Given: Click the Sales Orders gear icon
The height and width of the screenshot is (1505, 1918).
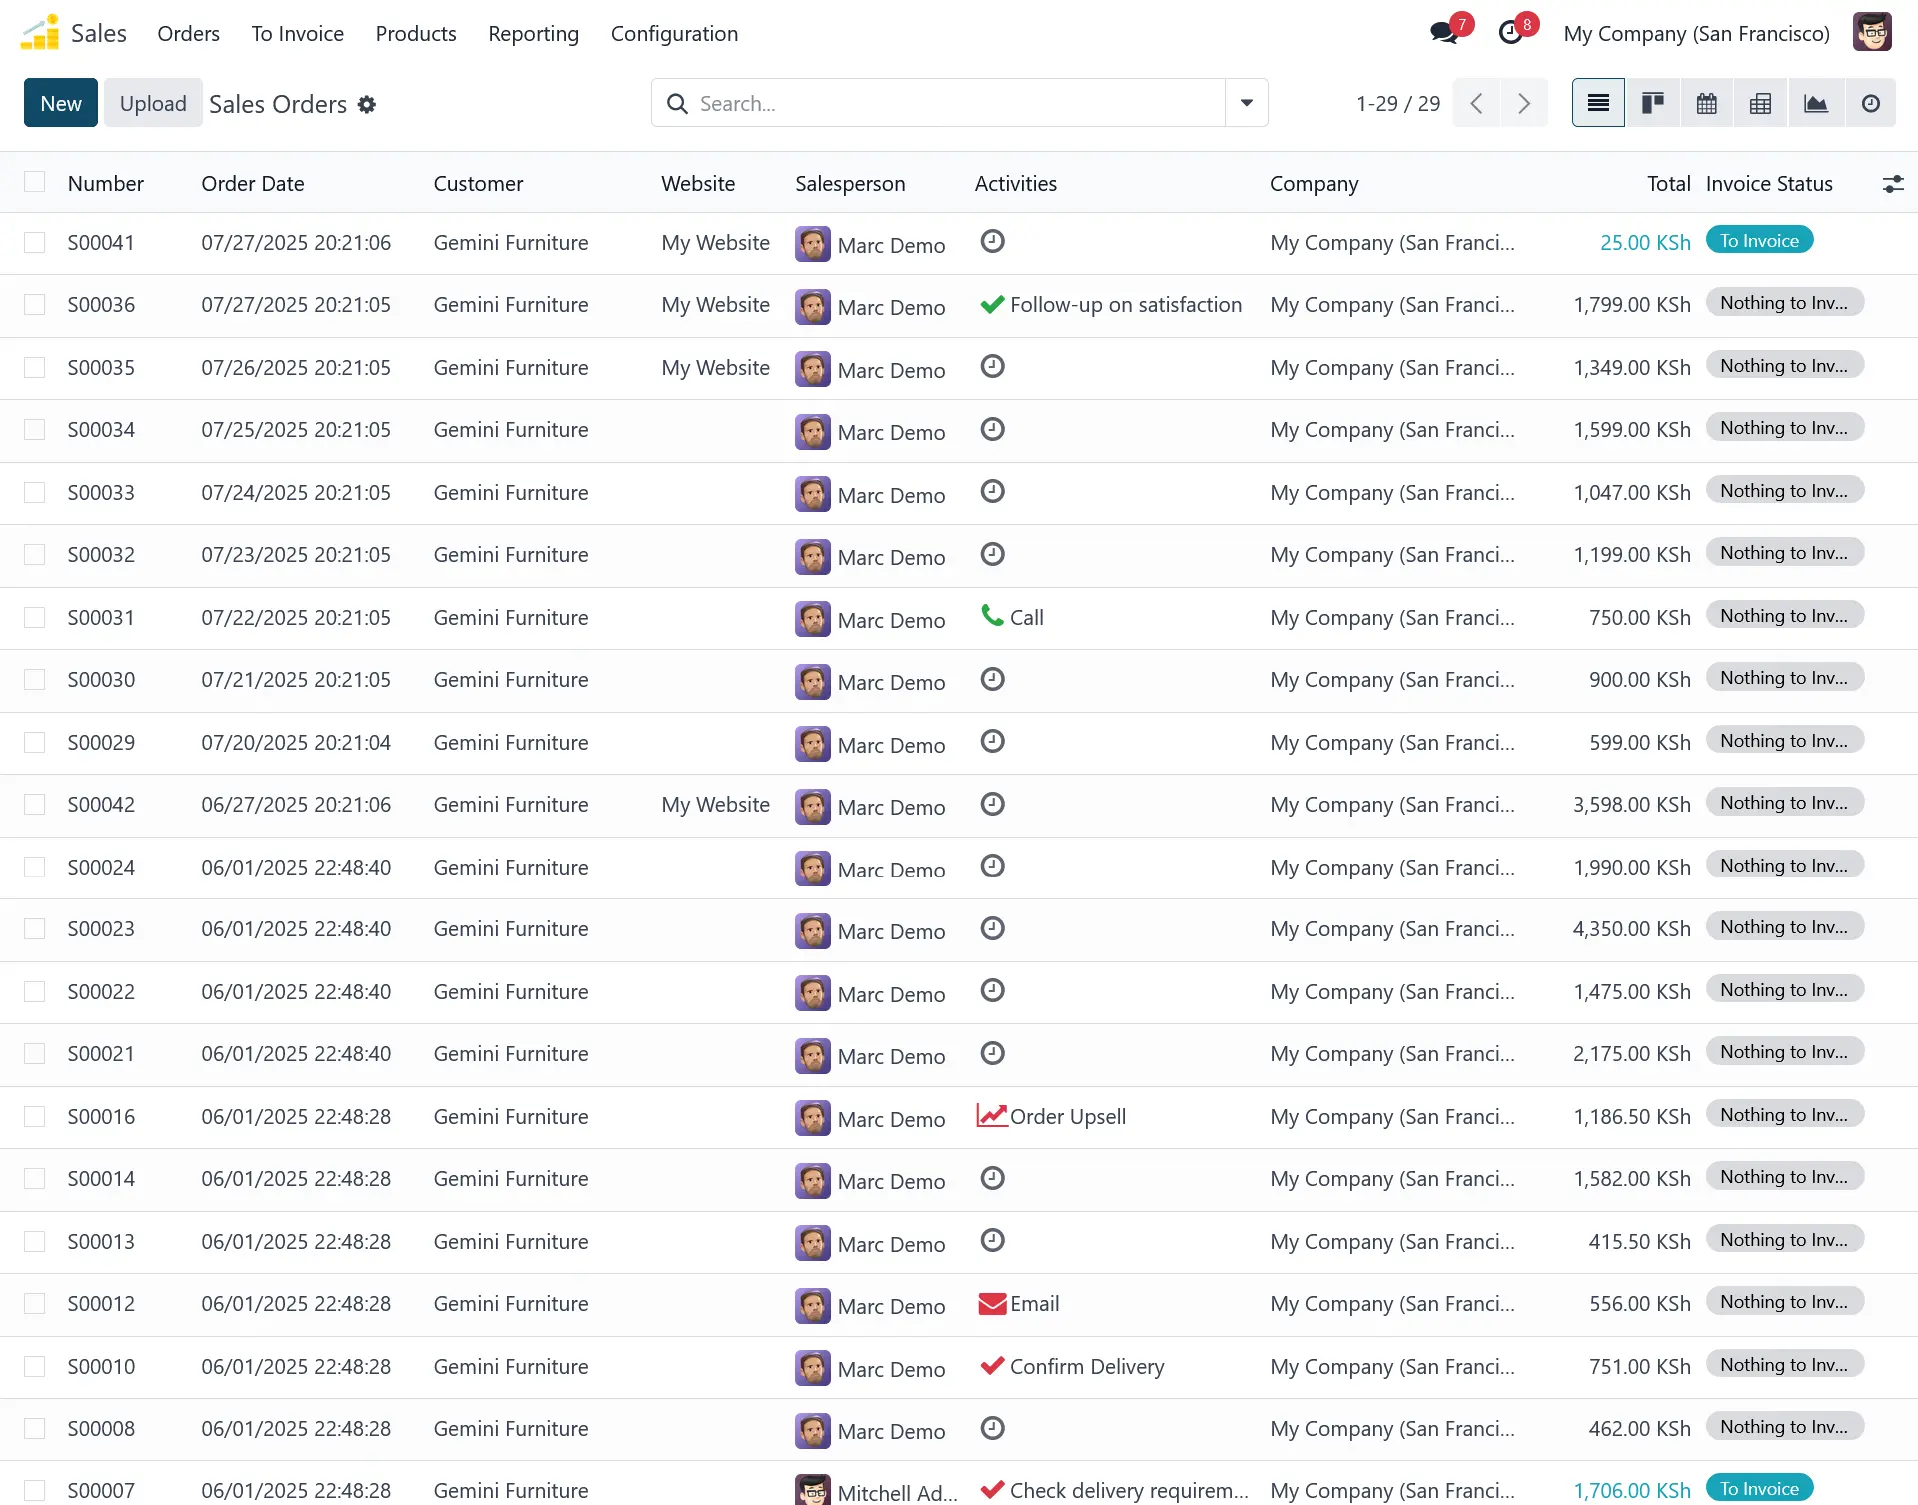Looking at the screenshot, I should (367, 104).
